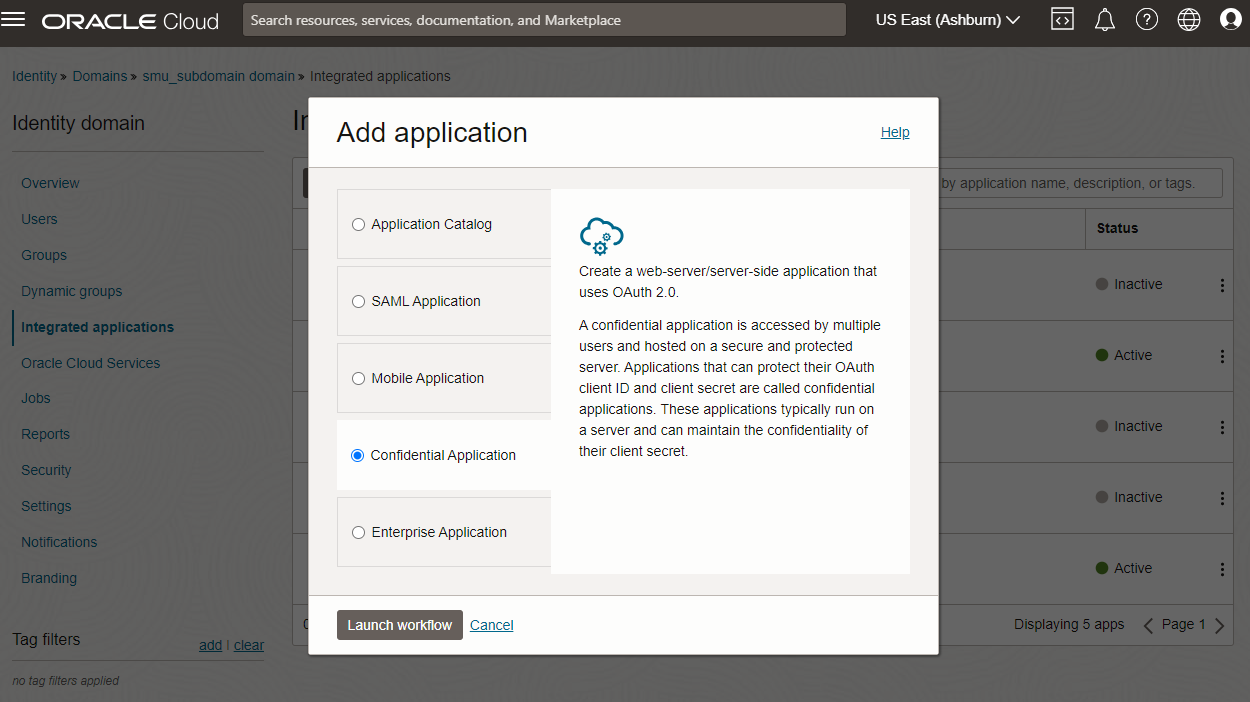The height and width of the screenshot is (702, 1250).
Task: Open the user profile avatar menu
Action: (x=1231, y=20)
